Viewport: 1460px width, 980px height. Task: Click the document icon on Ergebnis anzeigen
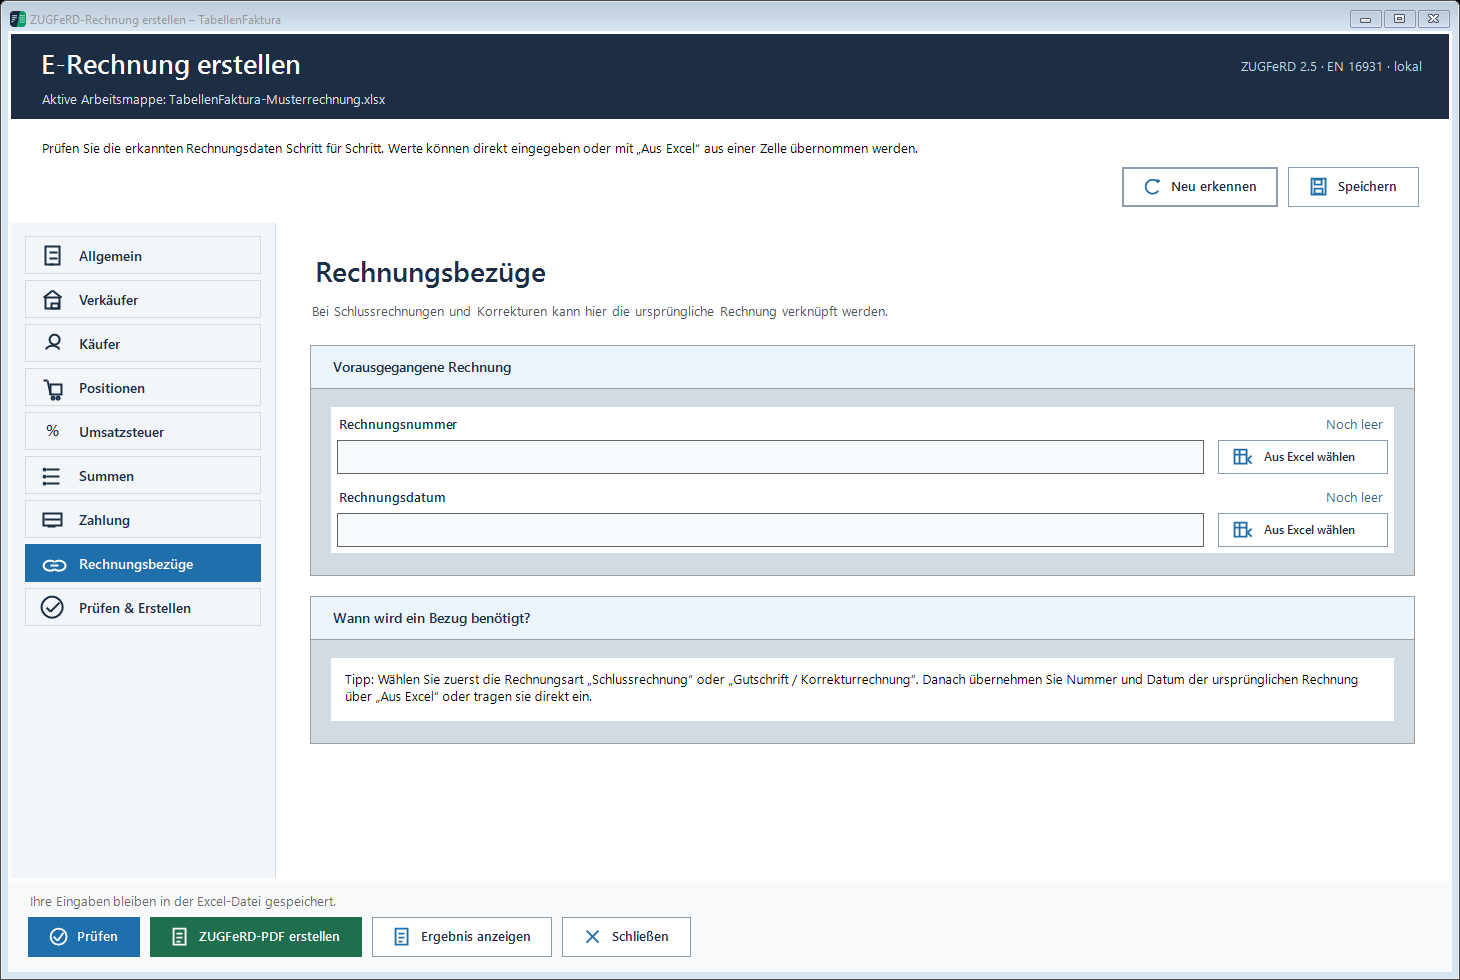pos(402,937)
